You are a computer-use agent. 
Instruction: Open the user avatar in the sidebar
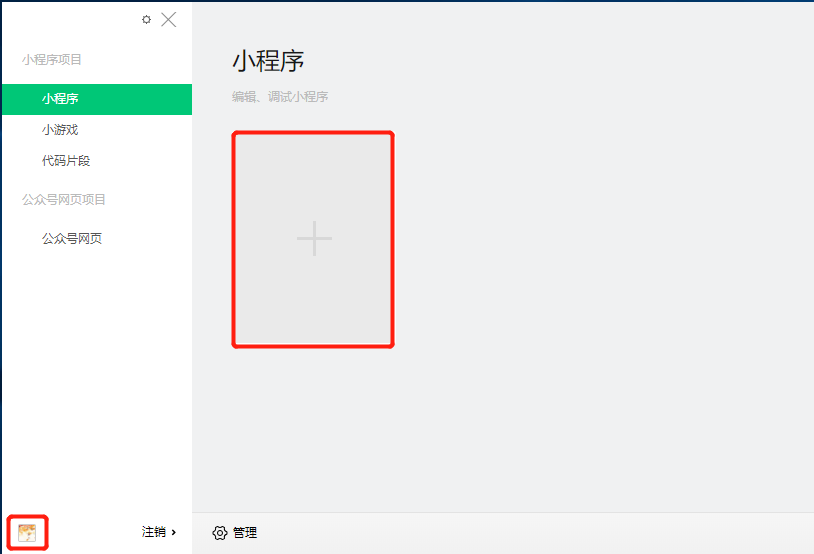click(27, 533)
